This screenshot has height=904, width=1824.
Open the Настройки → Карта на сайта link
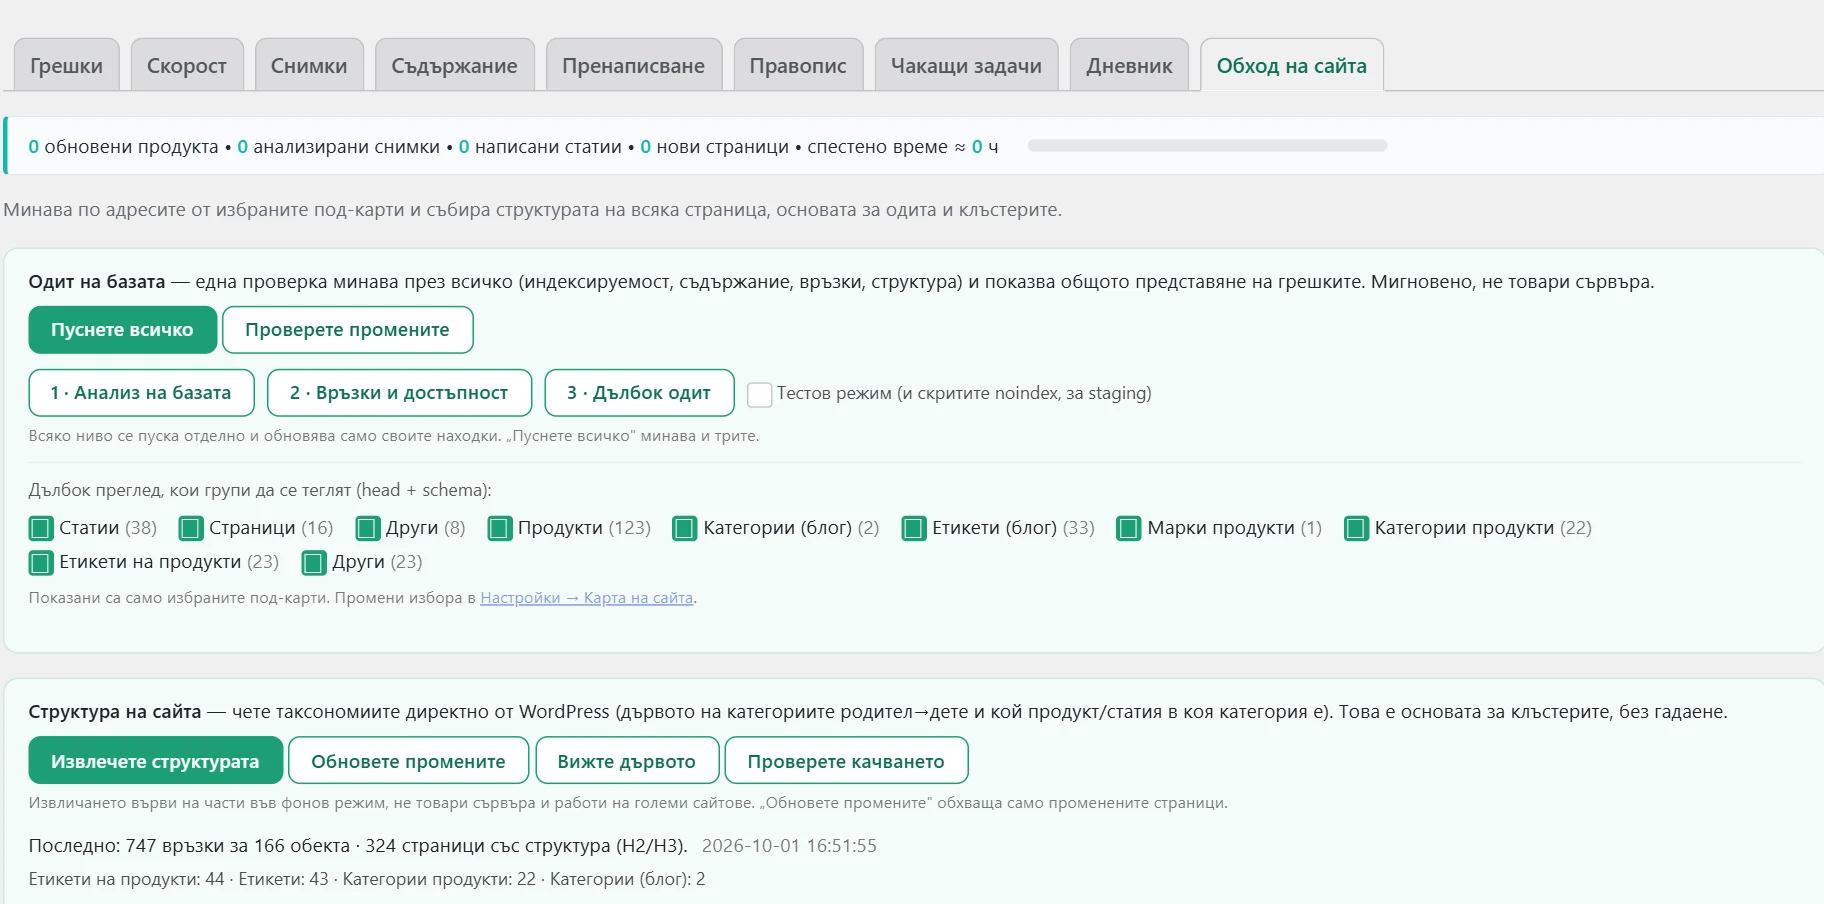click(x=587, y=598)
